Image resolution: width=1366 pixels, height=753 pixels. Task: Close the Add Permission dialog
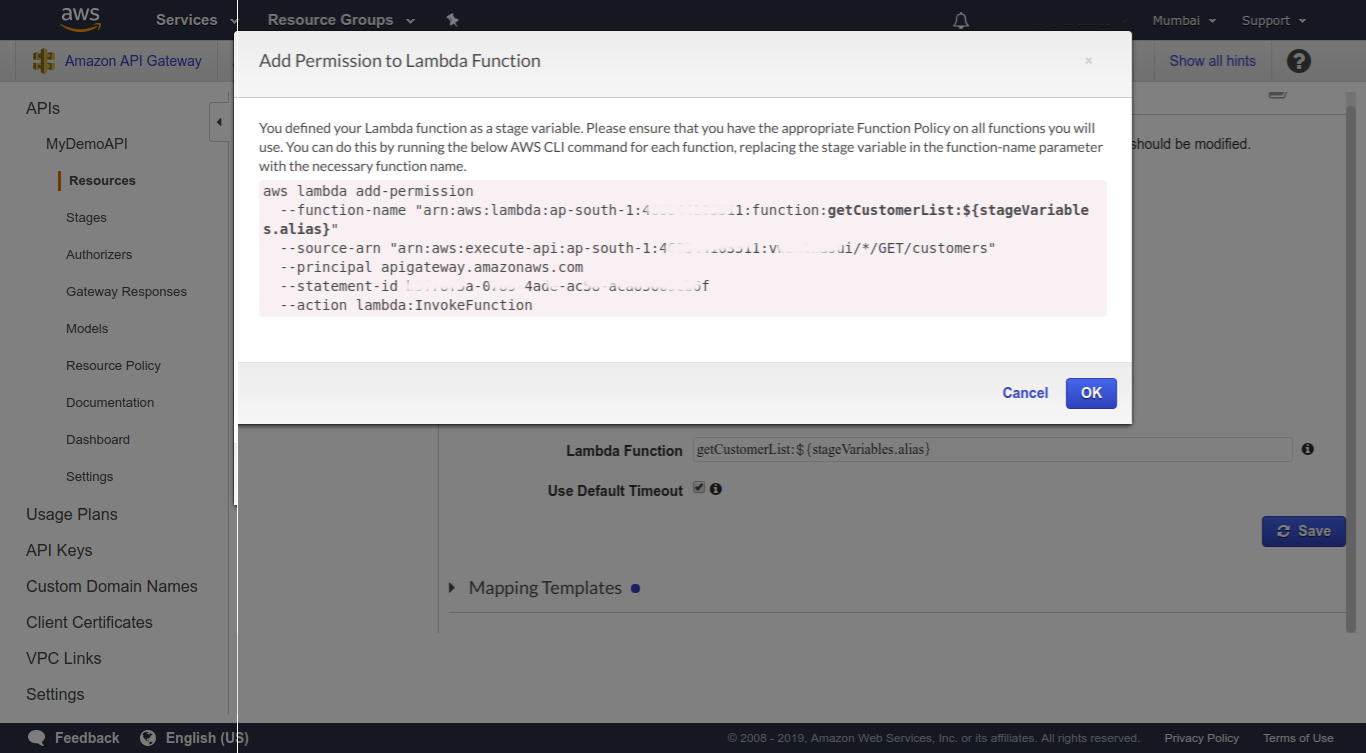[x=1089, y=61]
